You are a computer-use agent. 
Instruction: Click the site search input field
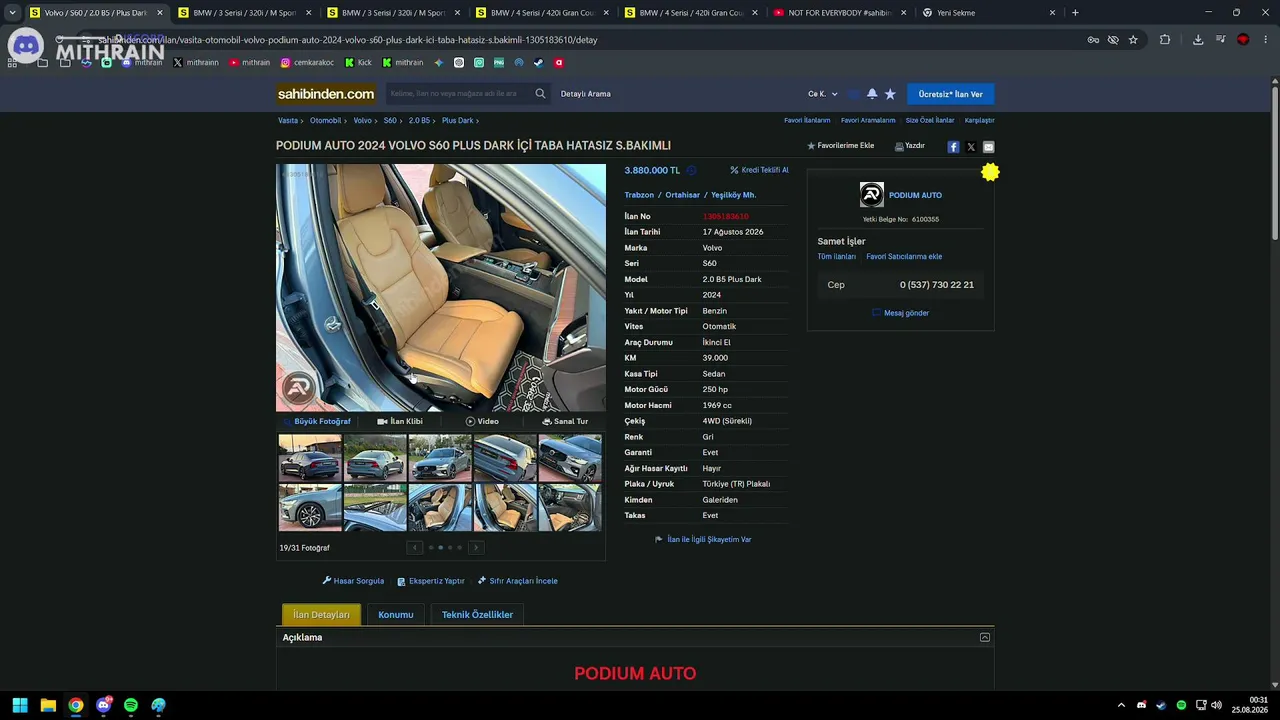click(459, 94)
